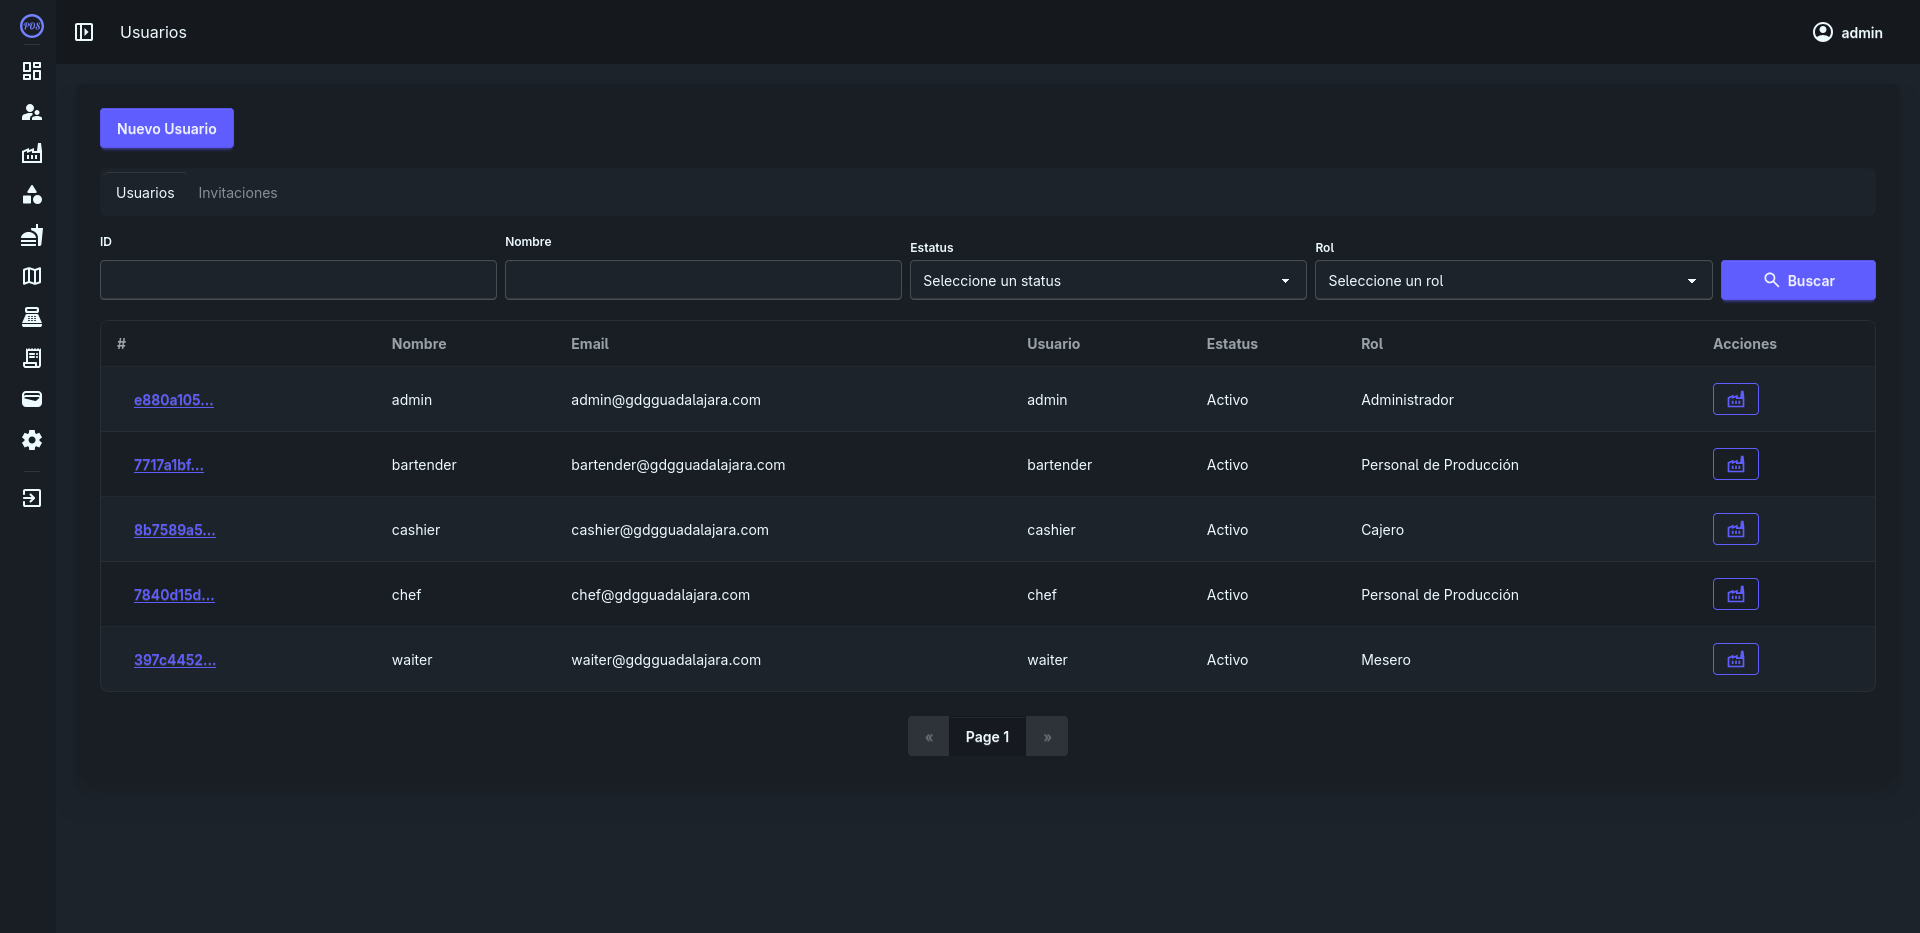The image size is (1920, 933).
Task: Open the dashboard grid icon in sidebar
Action: (32, 71)
